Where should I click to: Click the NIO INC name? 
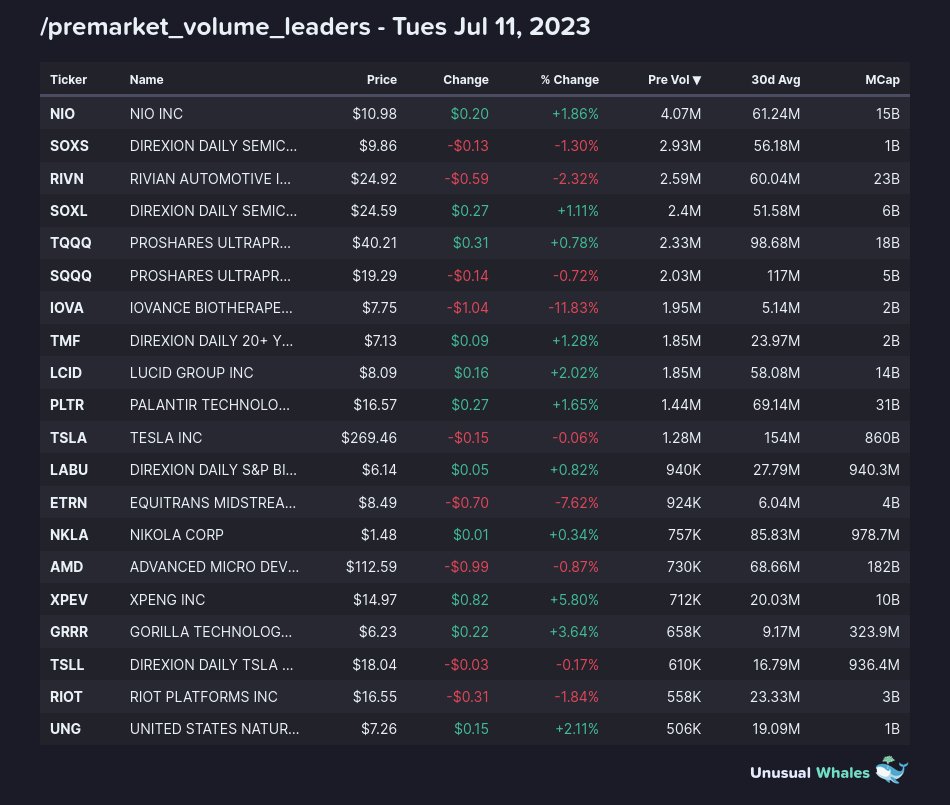point(156,114)
